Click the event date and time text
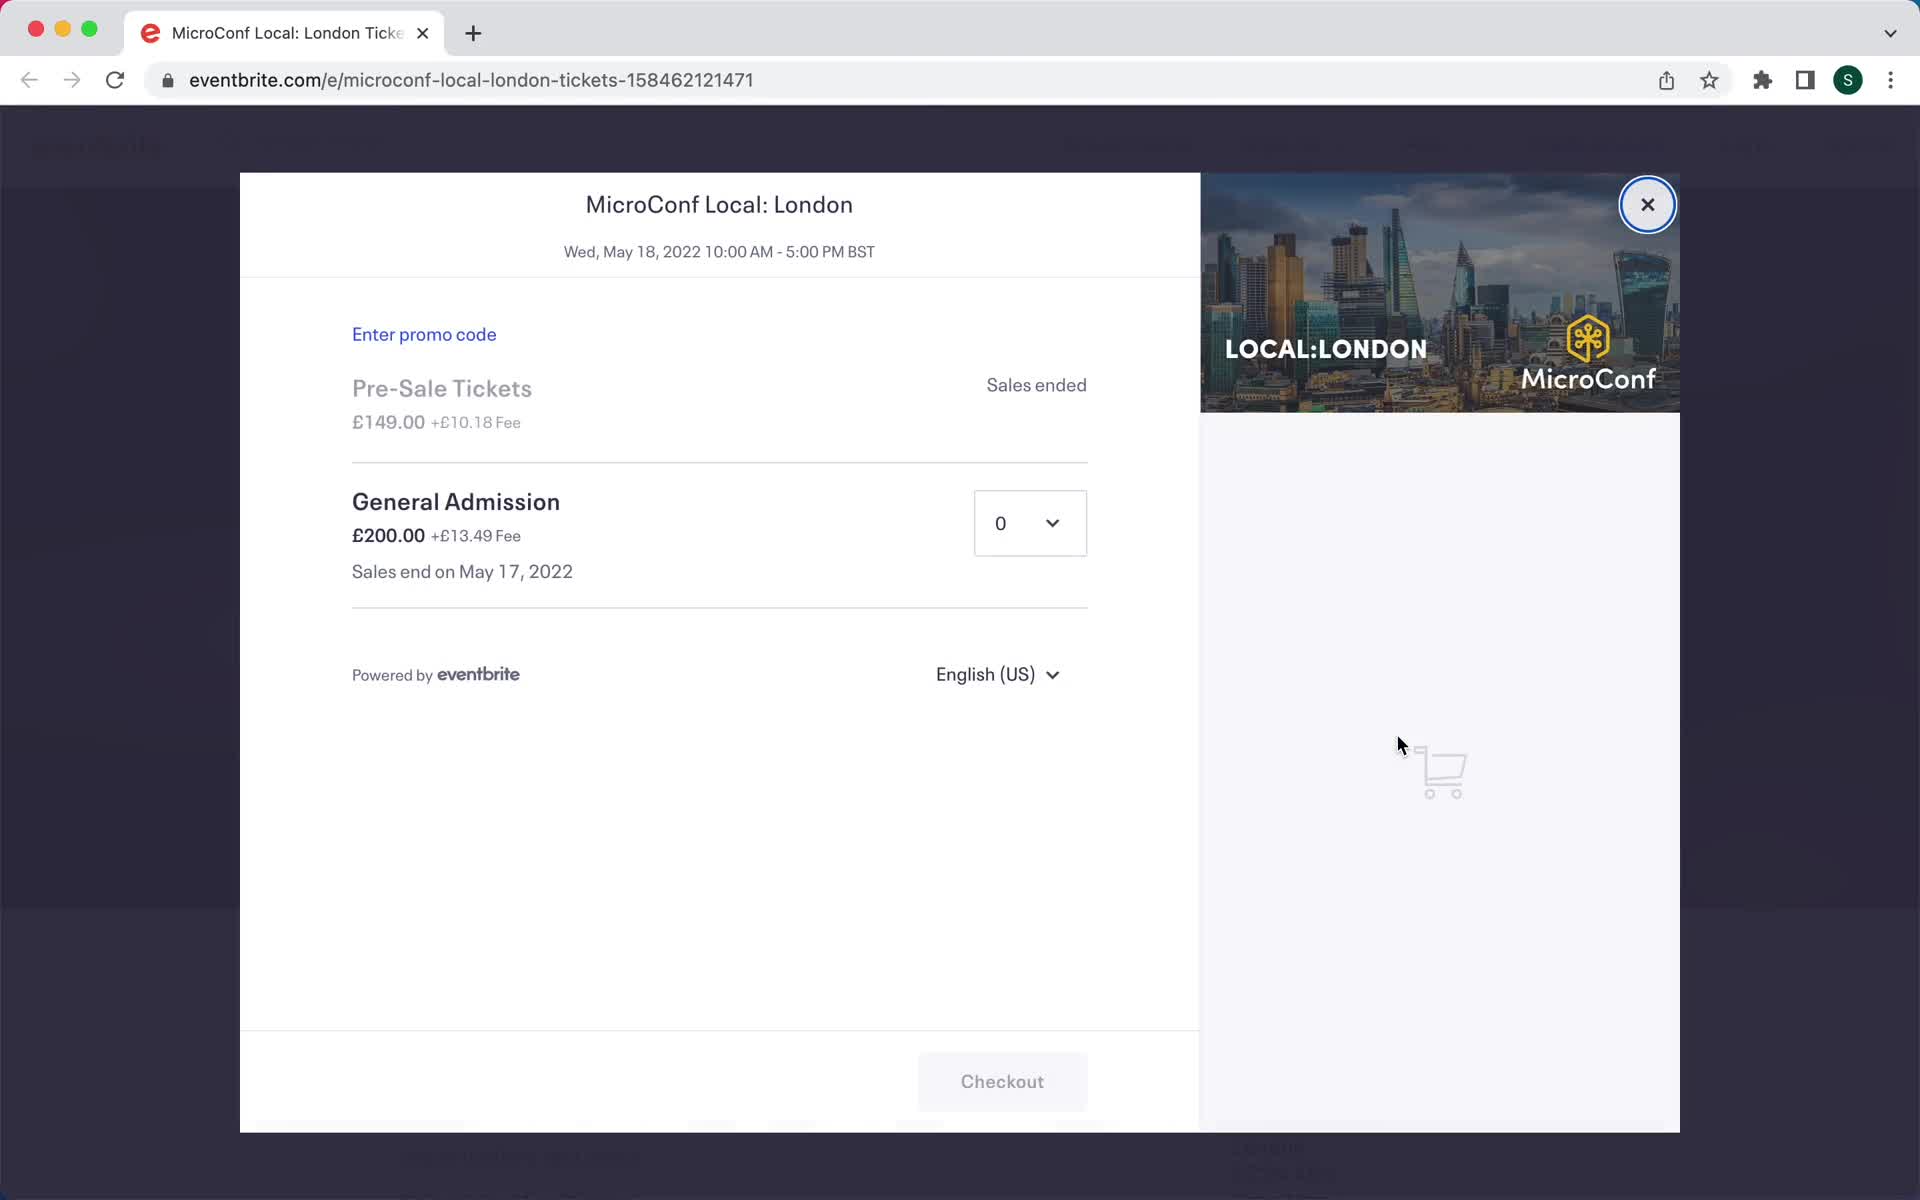The image size is (1920, 1200). click(x=719, y=252)
